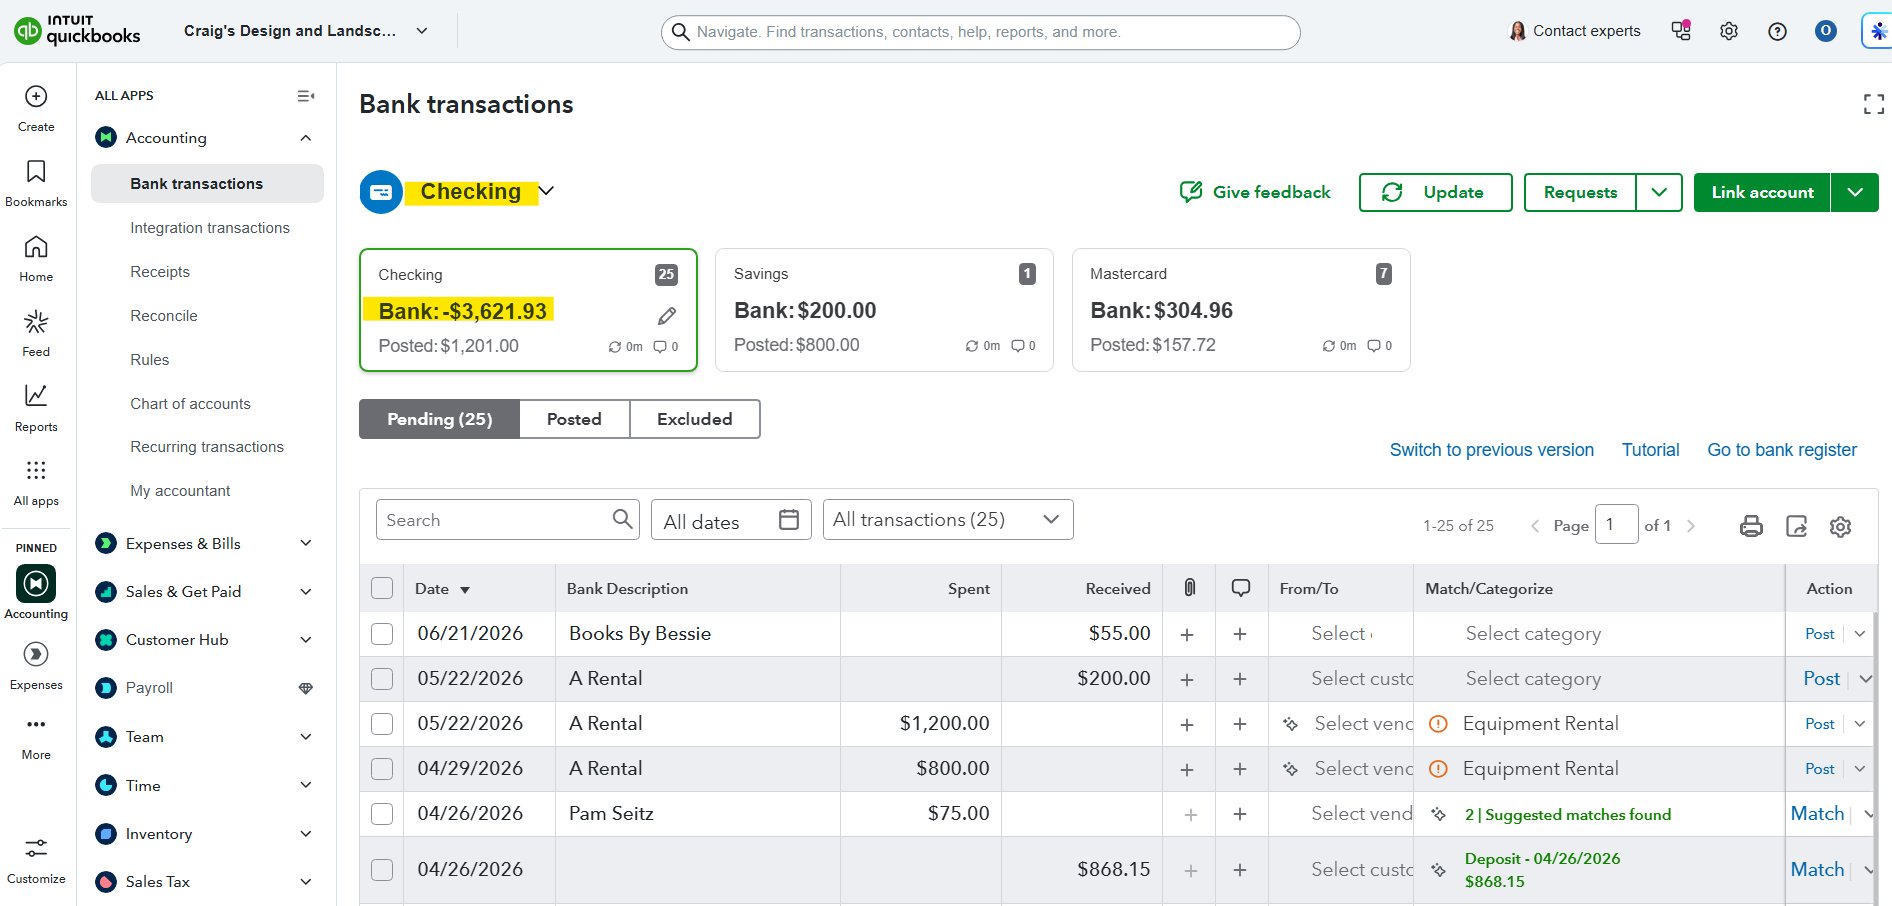Open the date picker calendar icon
Screen dimensions: 1892x906
[x=789, y=520]
